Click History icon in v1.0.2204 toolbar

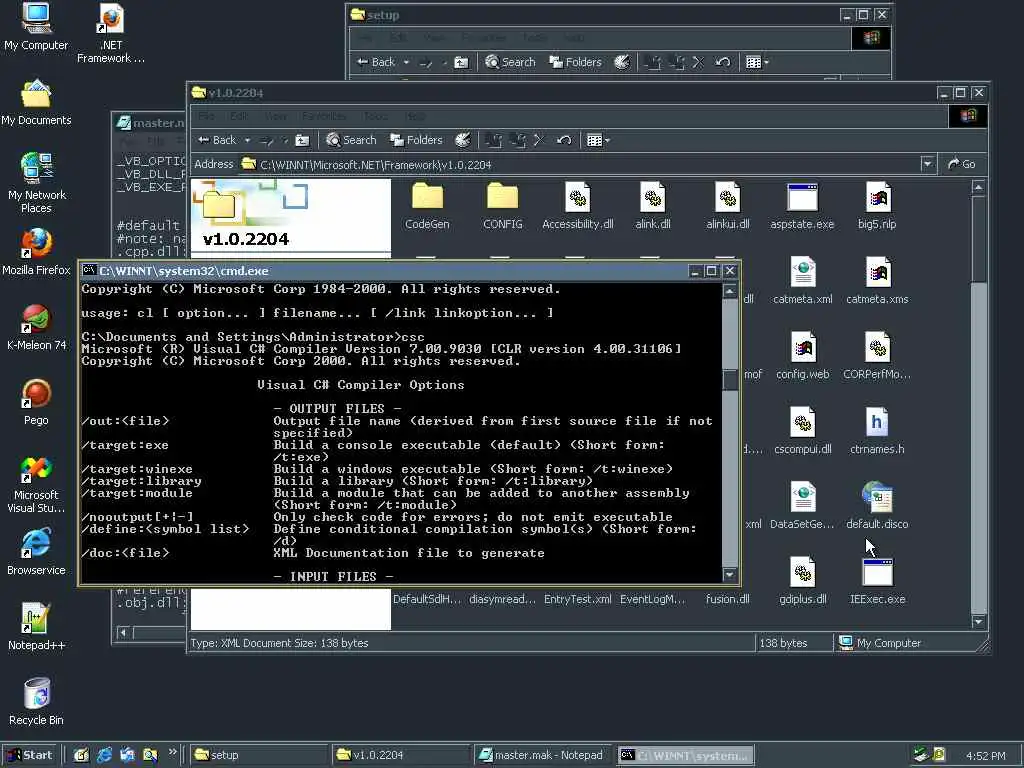coord(462,140)
